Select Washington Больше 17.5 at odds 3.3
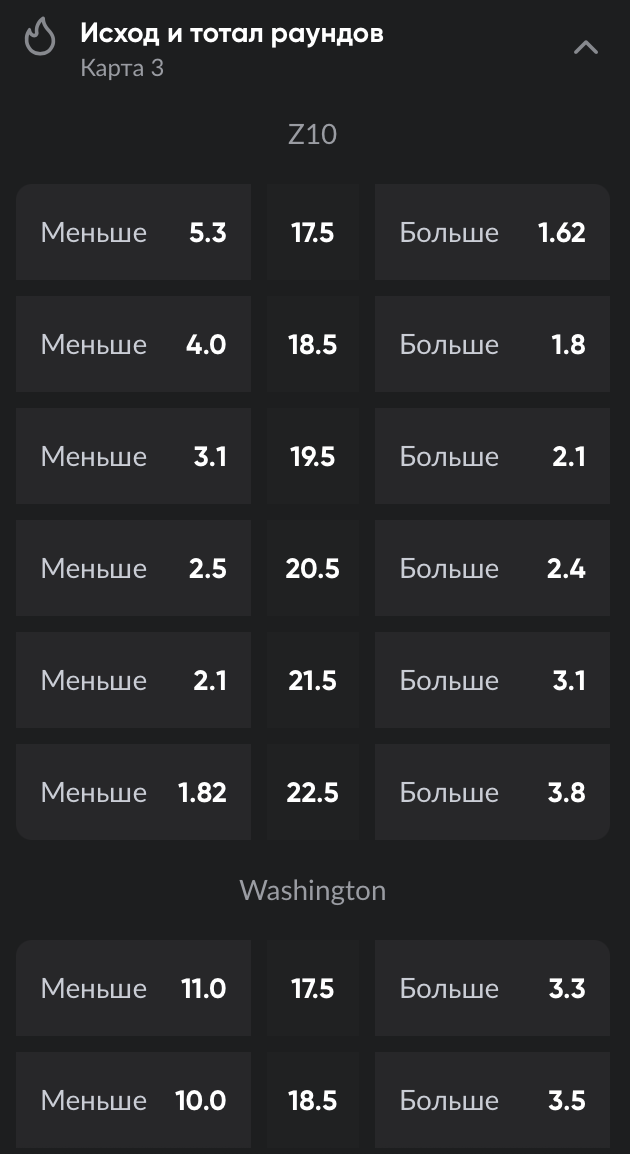This screenshot has width=630, height=1154. click(x=492, y=989)
